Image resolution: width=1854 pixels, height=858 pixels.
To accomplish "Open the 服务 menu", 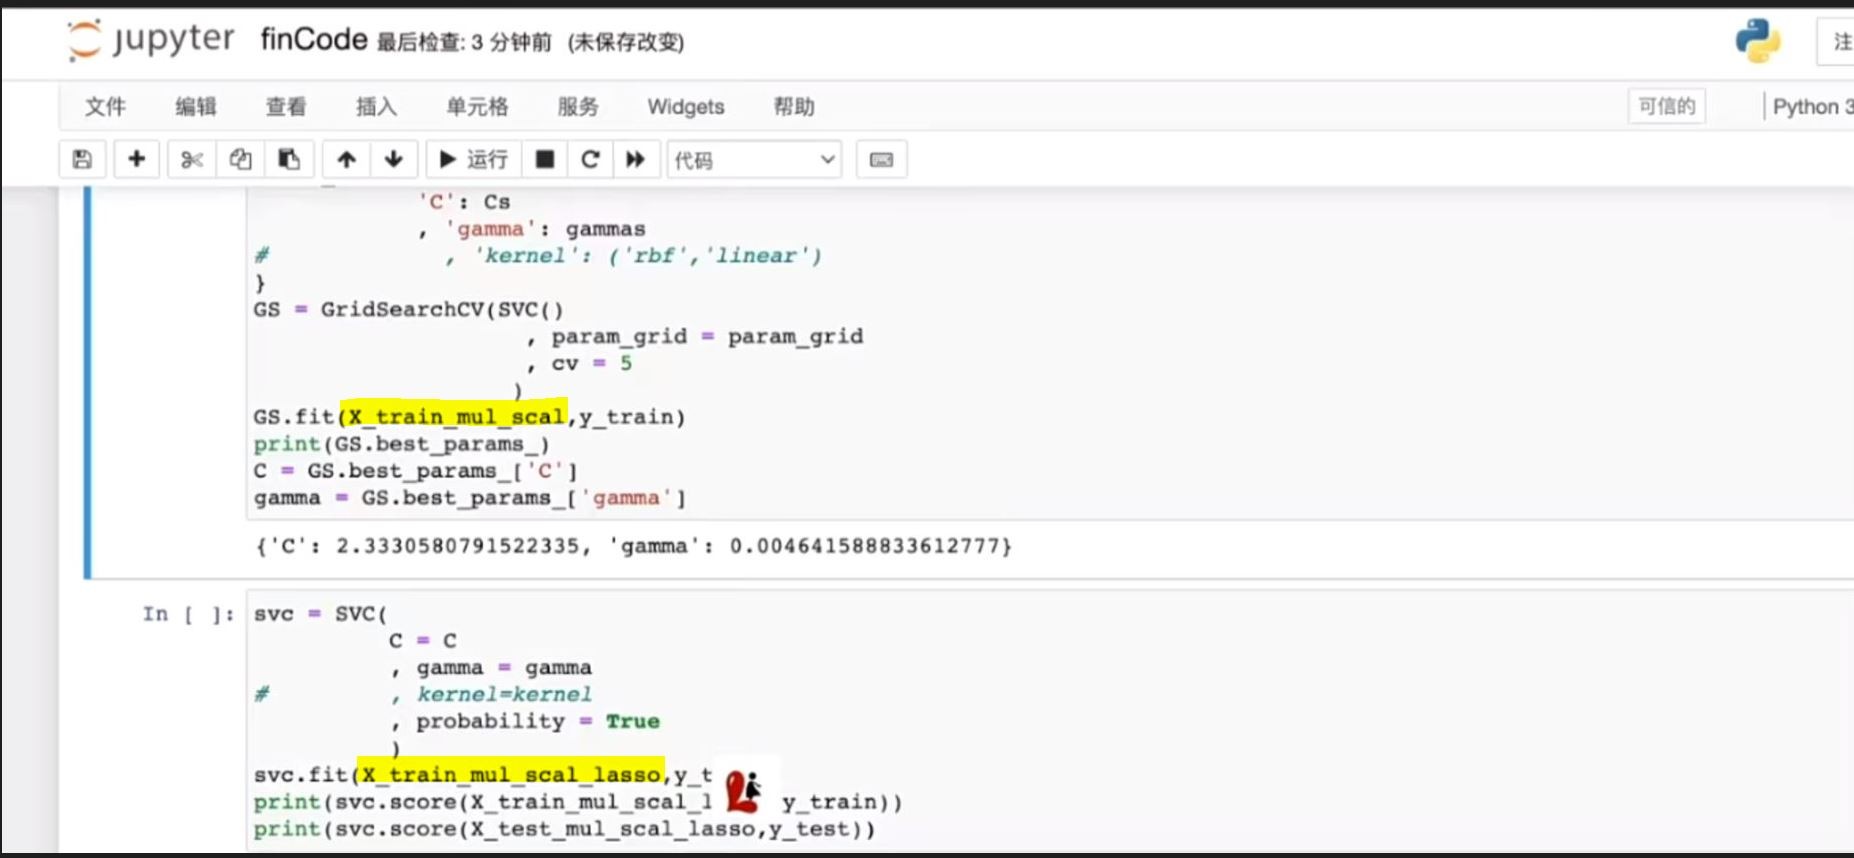I will (577, 107).
